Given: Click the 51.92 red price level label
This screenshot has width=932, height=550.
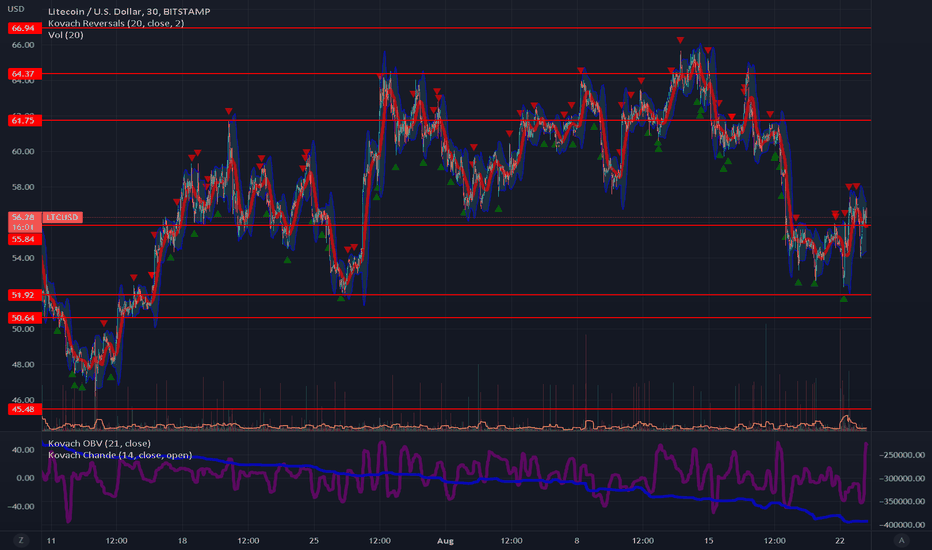Looking at the screenshot, I should (x=24, y=295).
